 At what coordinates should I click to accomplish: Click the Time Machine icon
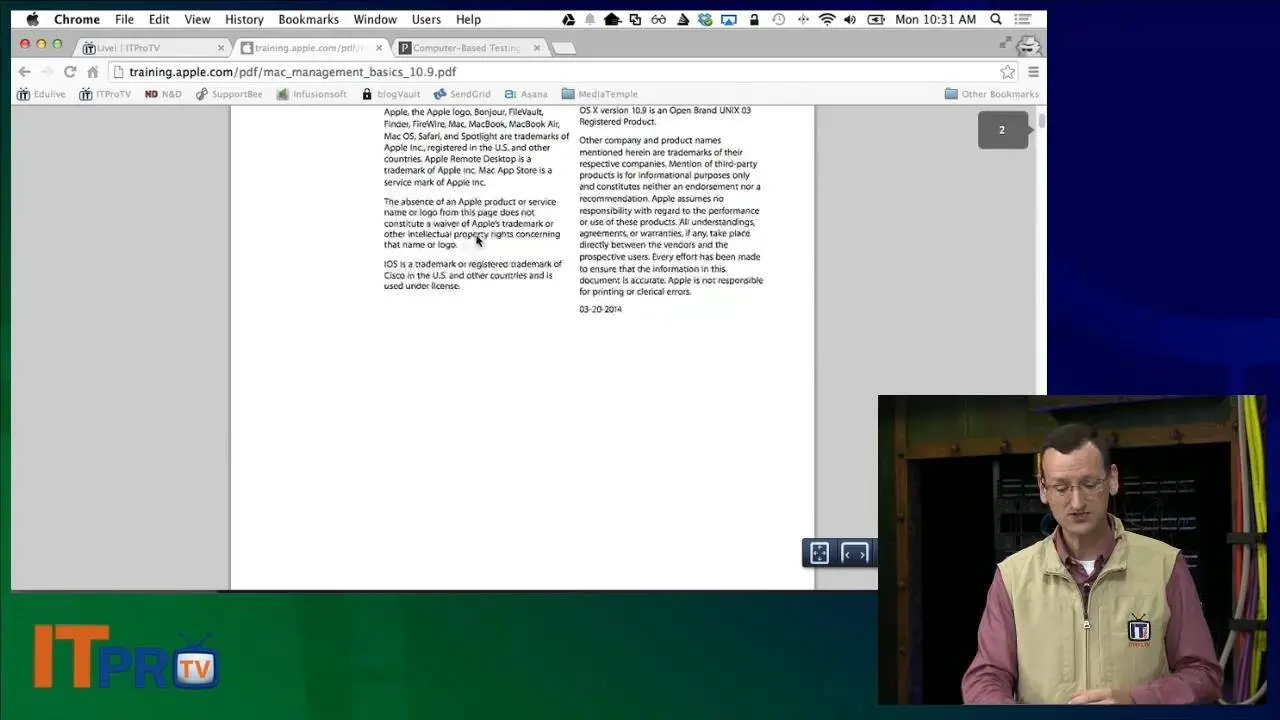pos(778,19)
